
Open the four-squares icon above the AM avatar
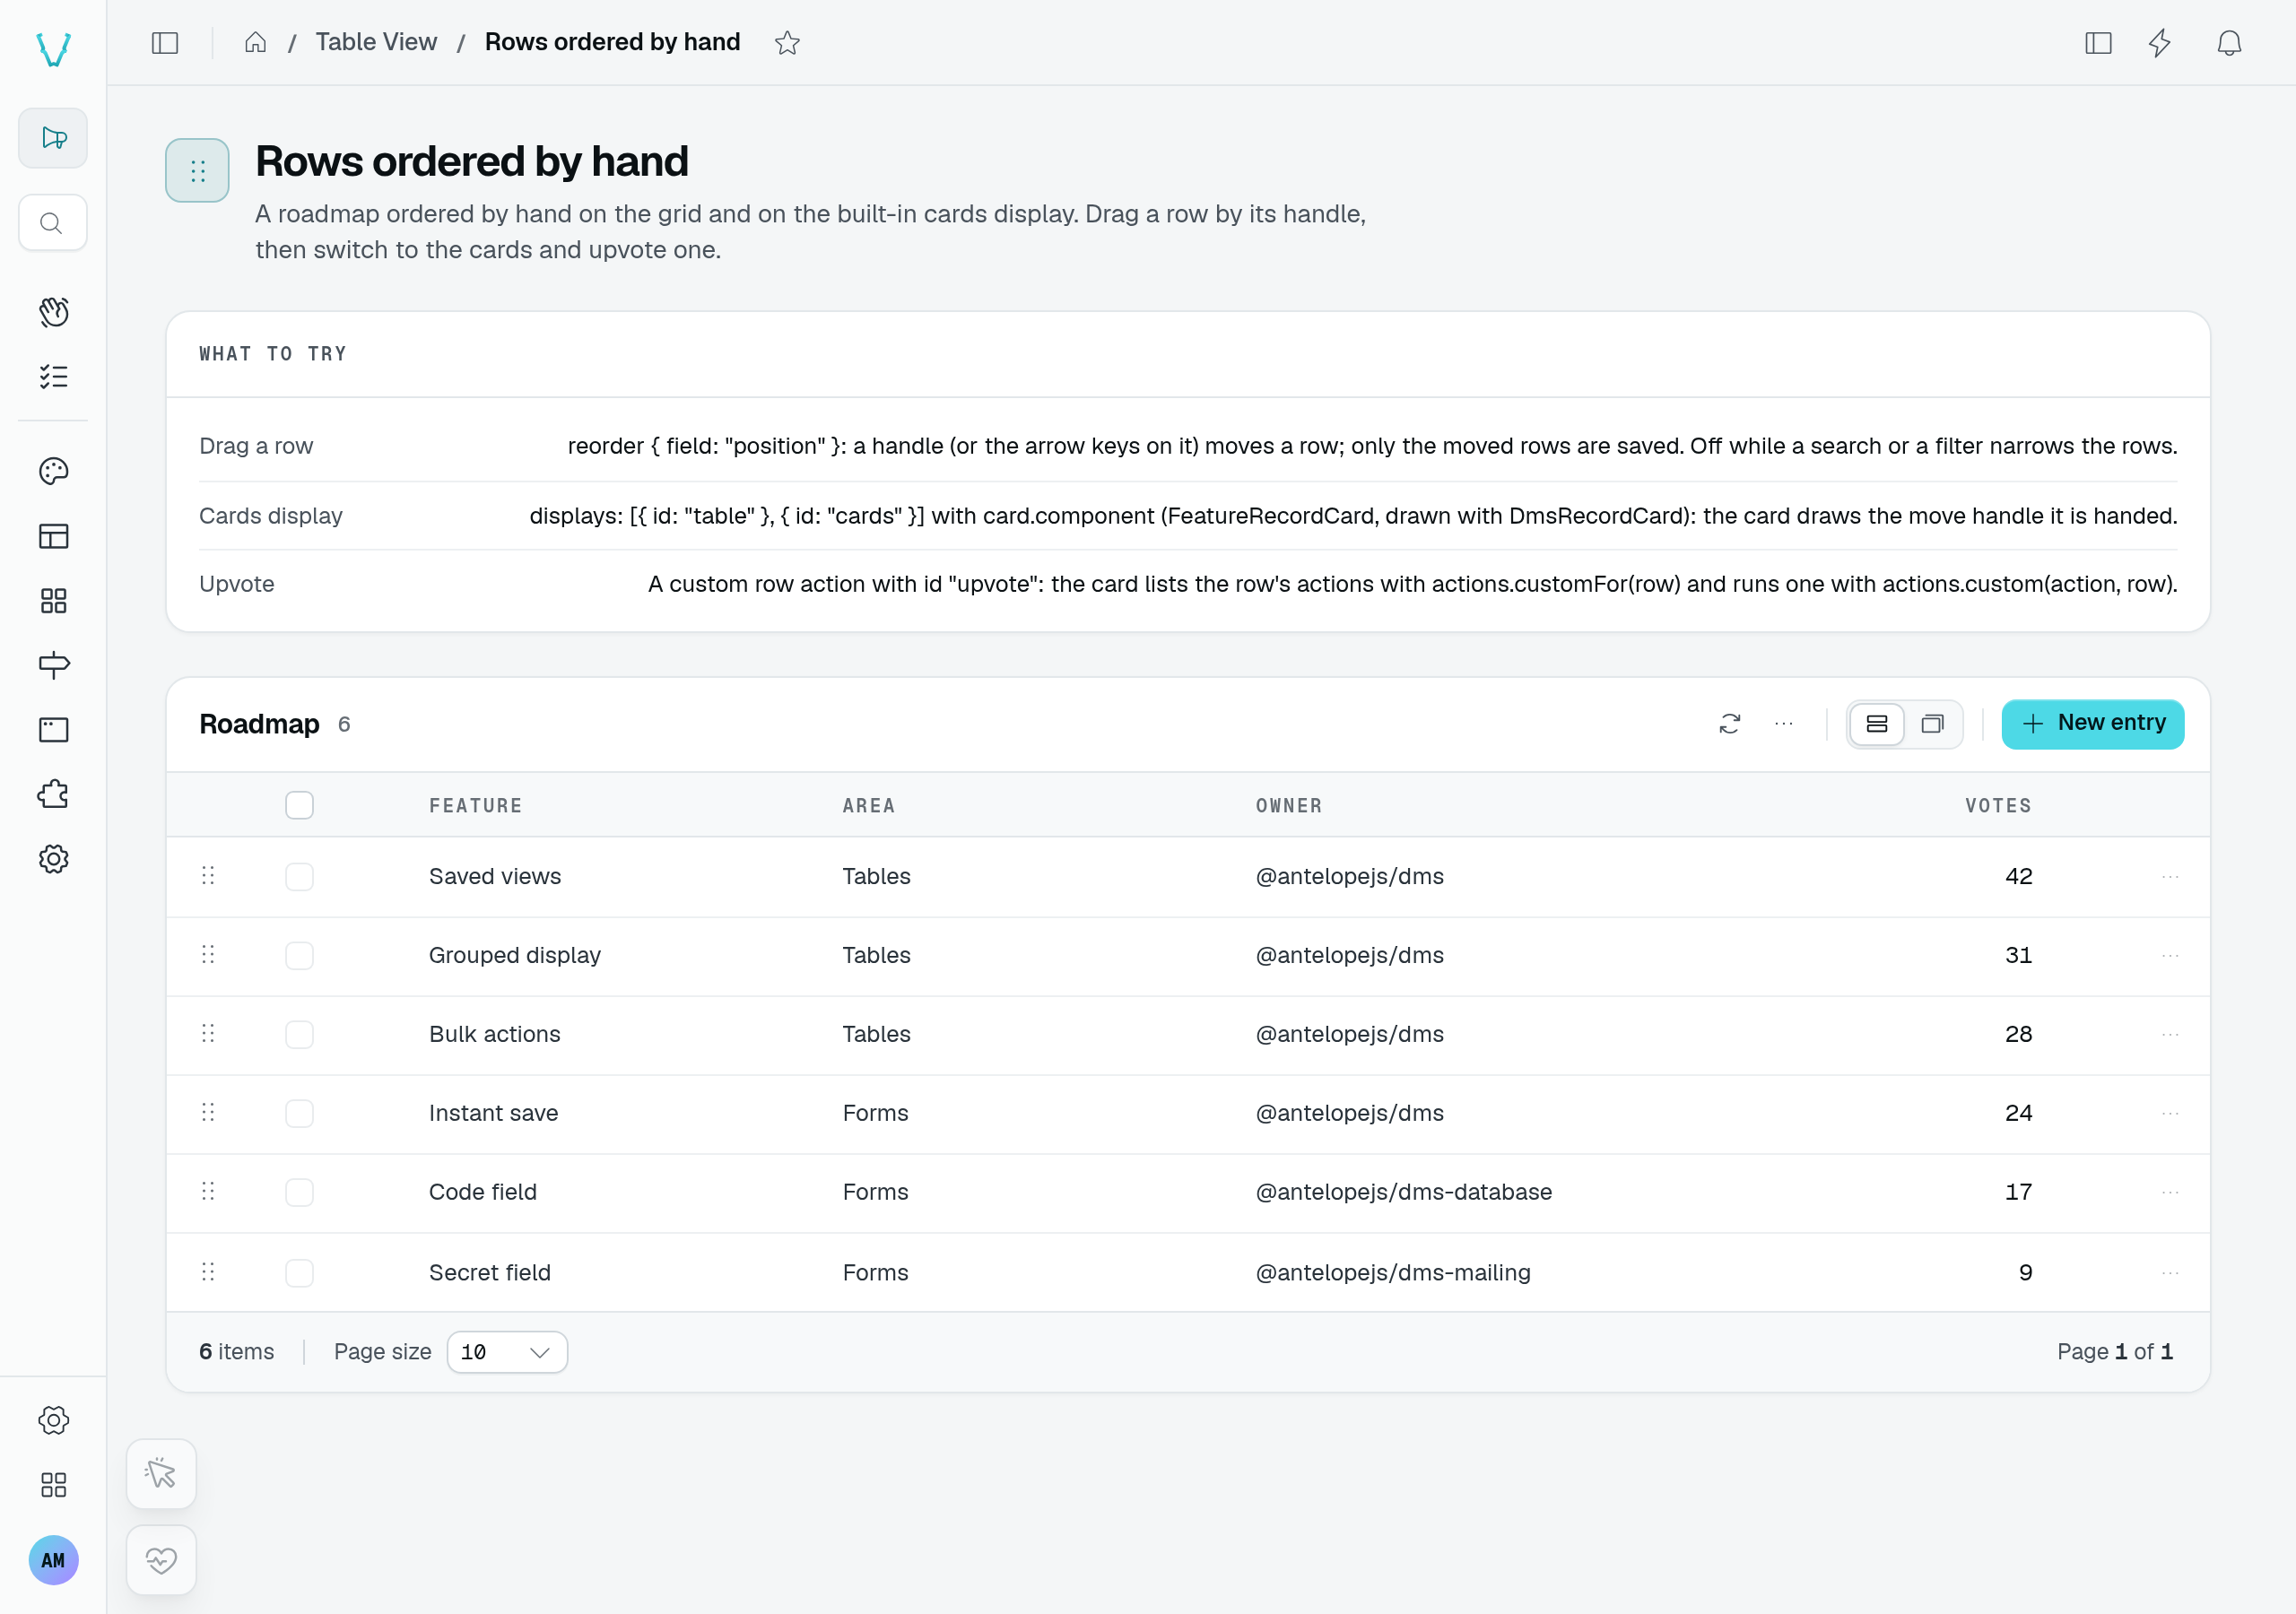point(53,1485)
